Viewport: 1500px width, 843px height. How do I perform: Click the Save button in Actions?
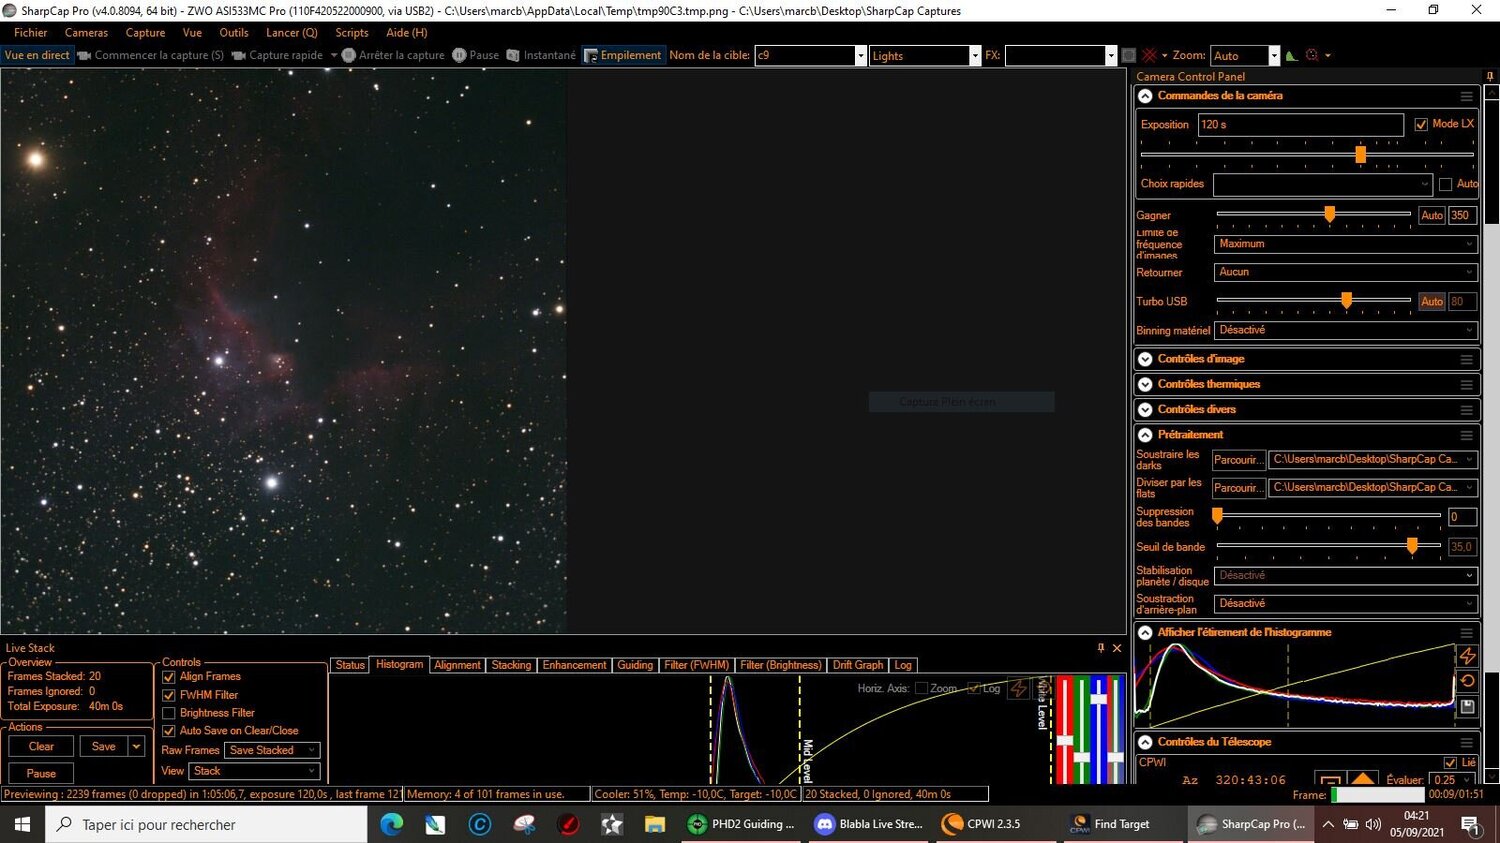point(104,746)
